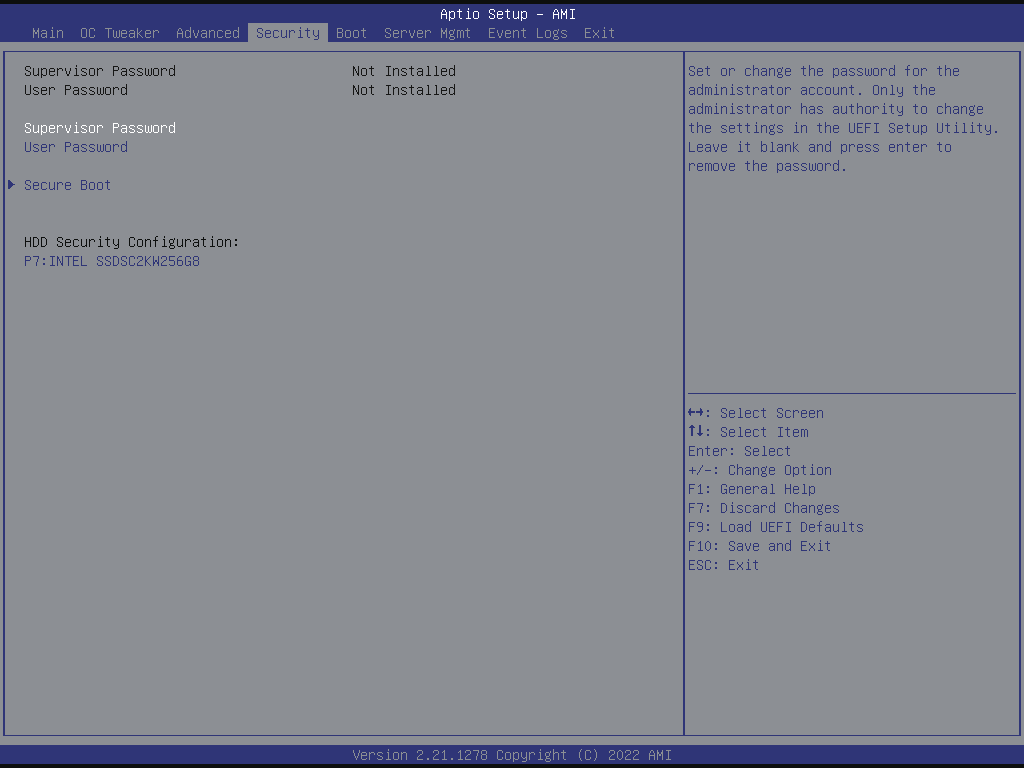The height and width of the screenshot is (768, 1024).
Task: Select the highlighted Supervisor Password option
Action: click(100, 128)
